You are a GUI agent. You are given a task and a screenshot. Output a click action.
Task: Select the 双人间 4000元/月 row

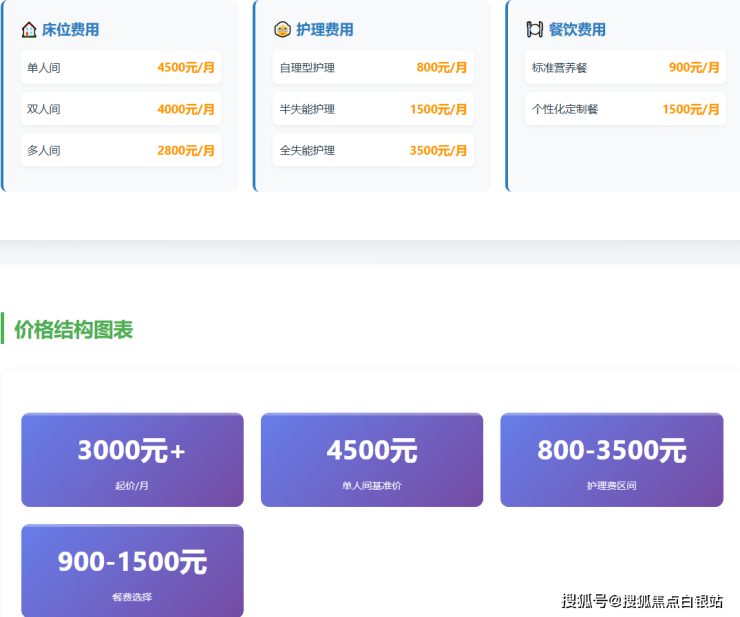[121, 109]
